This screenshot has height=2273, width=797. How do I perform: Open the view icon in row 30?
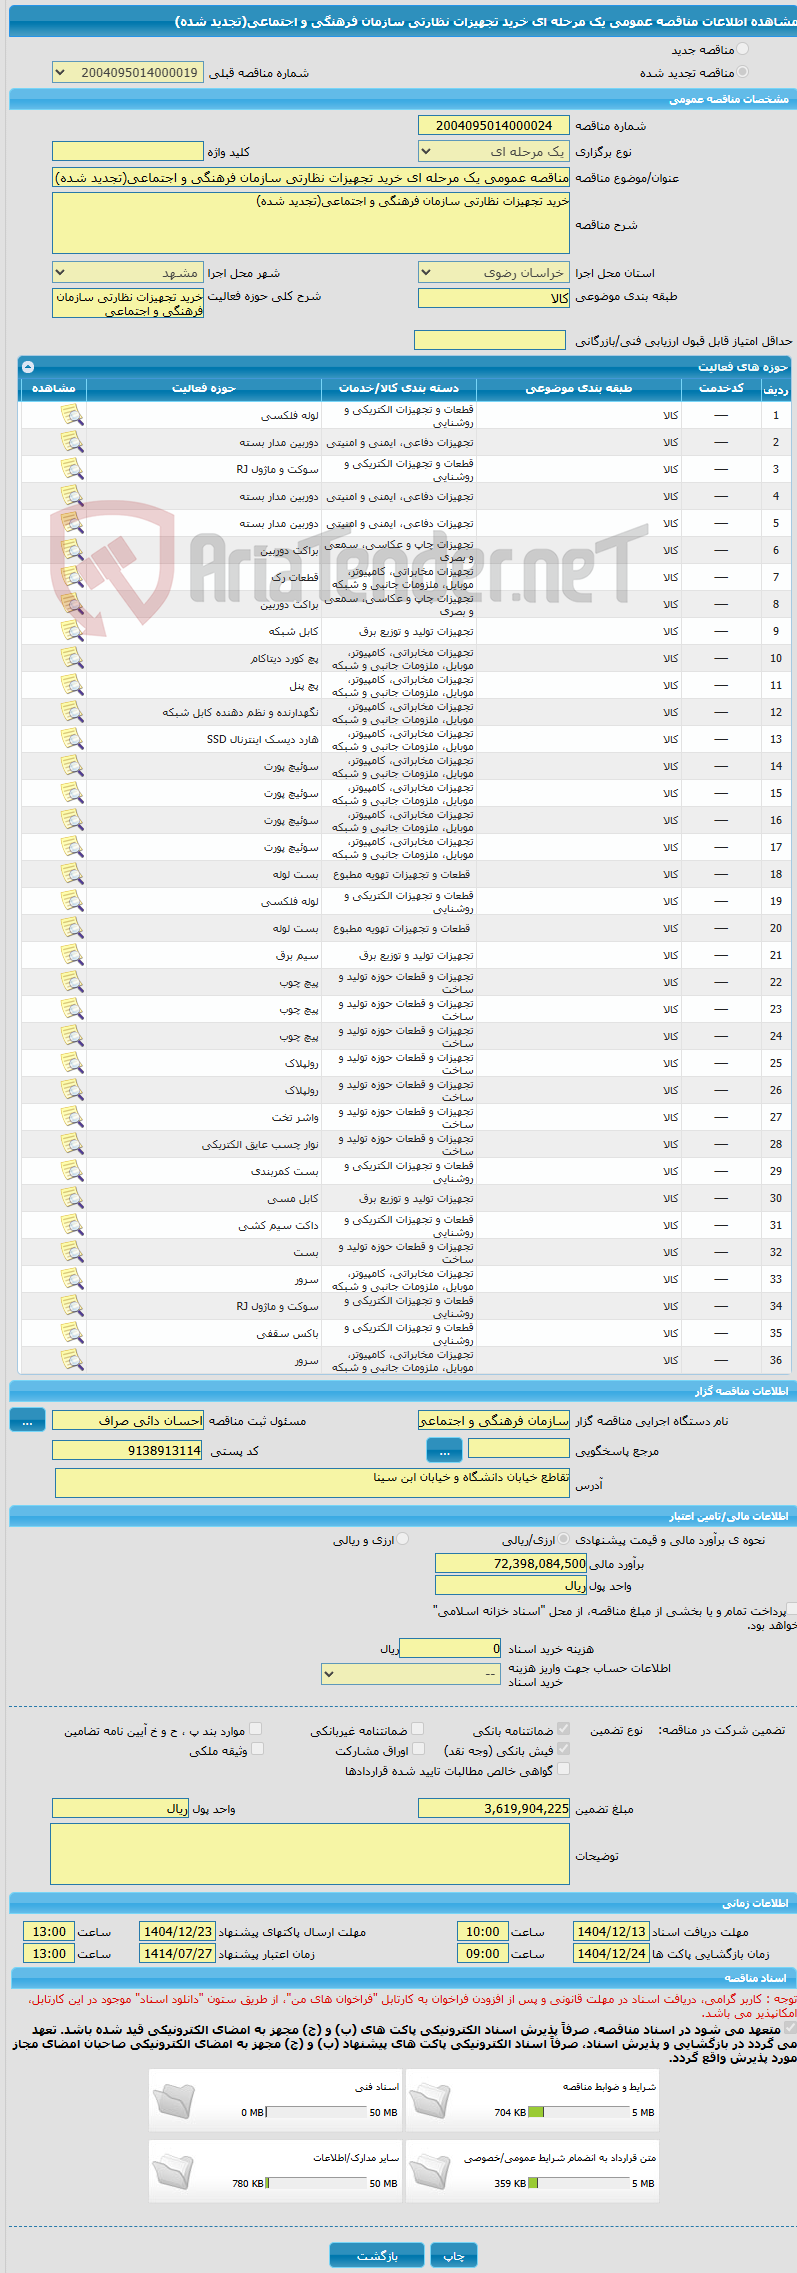pos(72,1198)
